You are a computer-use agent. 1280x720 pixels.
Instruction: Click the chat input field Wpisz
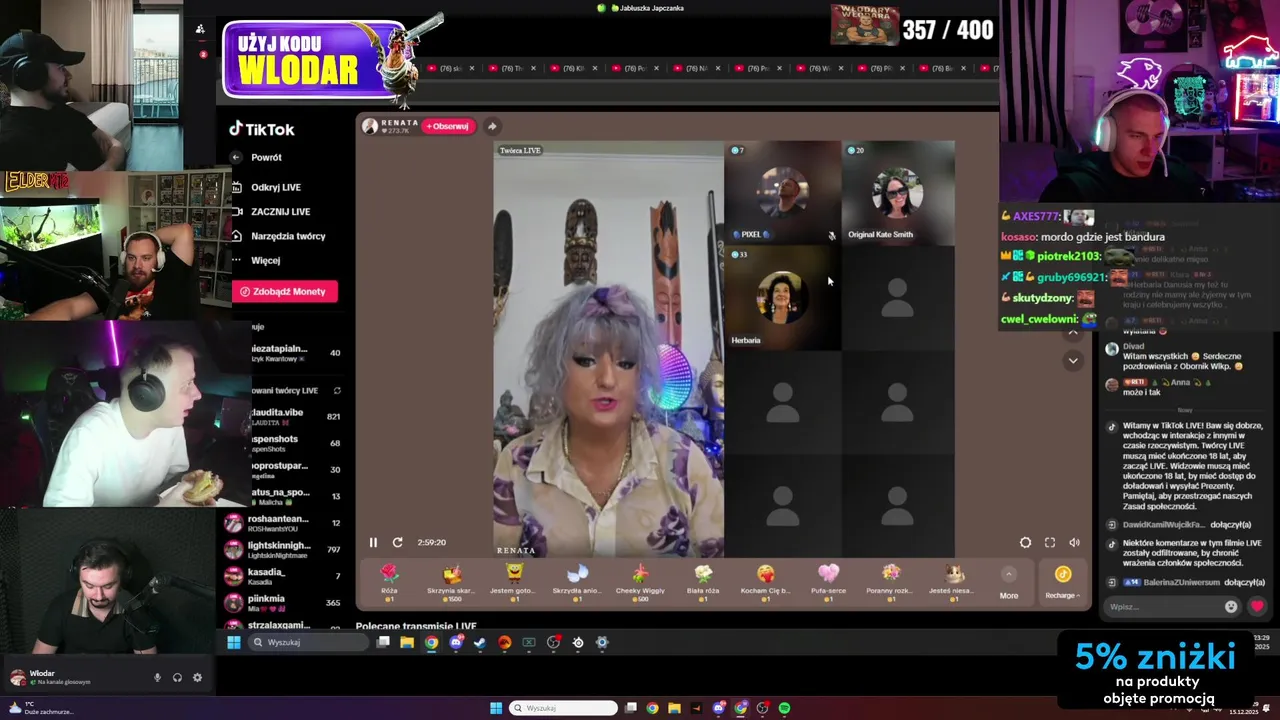1163,606
